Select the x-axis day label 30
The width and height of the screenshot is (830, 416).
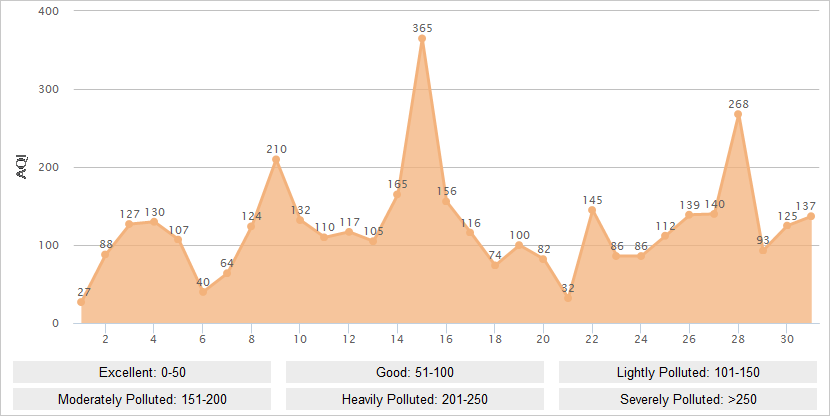click(787, 339)
